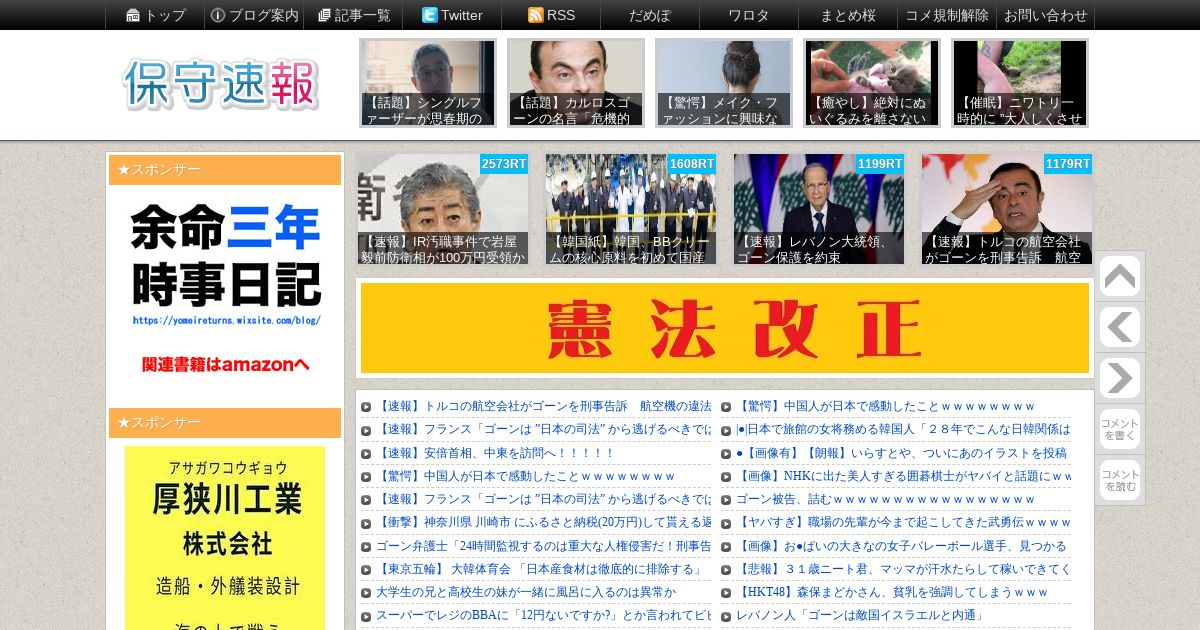Screen dimensions: 1200x630
Task: Open headline NHKに出た美人すぎる囲碁棋士
Action: [903, 476]
